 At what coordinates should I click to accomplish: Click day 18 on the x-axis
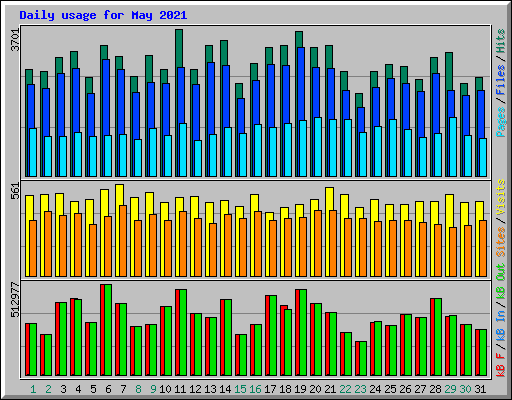click(x=285, y=389)
